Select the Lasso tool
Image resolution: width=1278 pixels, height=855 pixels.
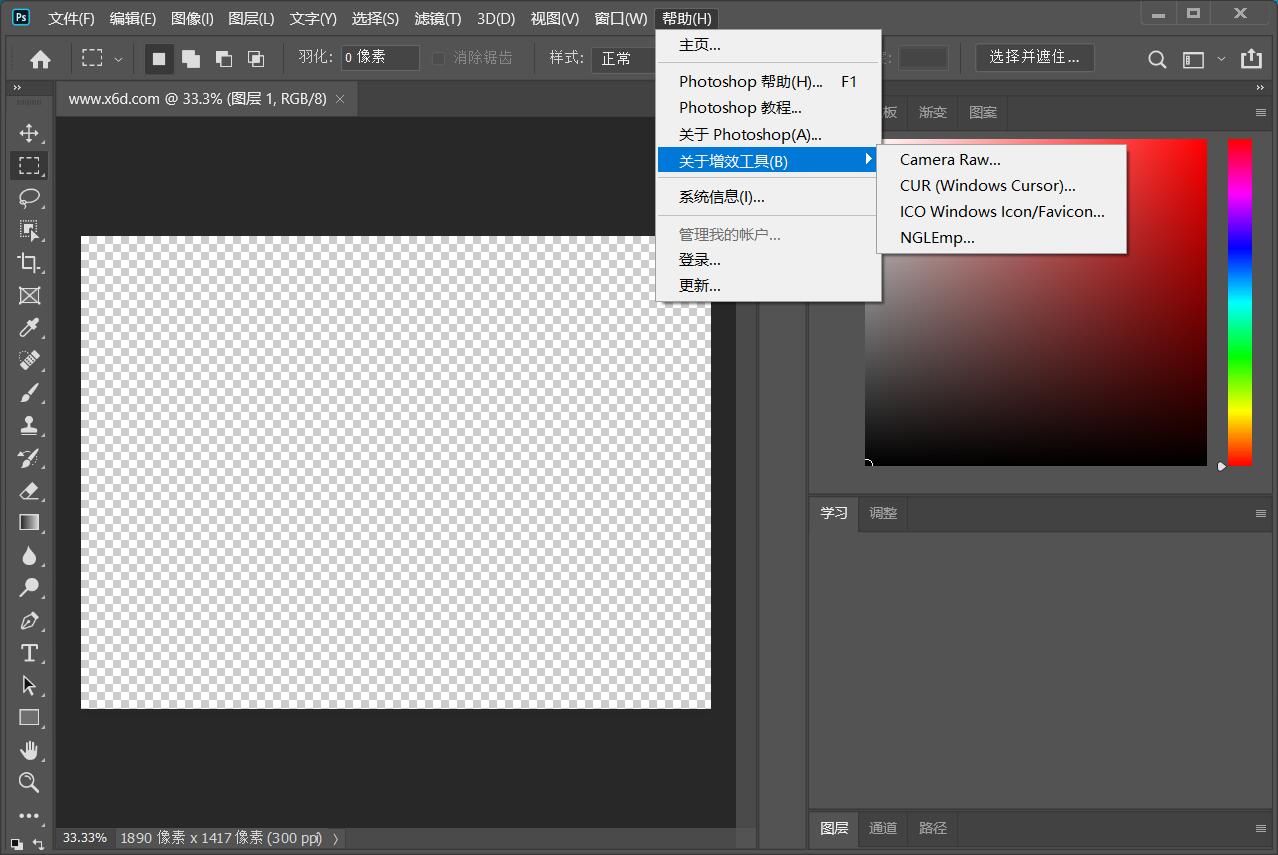pos(29,198)
